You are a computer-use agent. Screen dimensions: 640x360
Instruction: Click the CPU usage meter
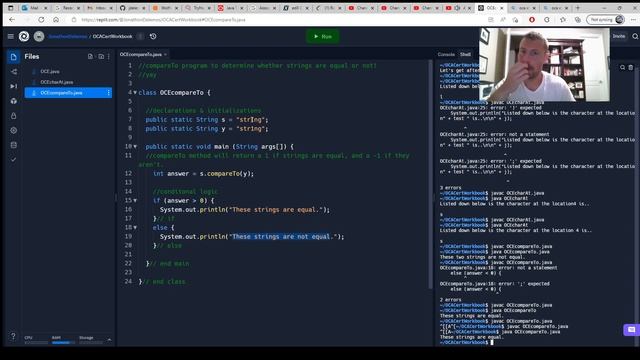[x=36, y=340]
